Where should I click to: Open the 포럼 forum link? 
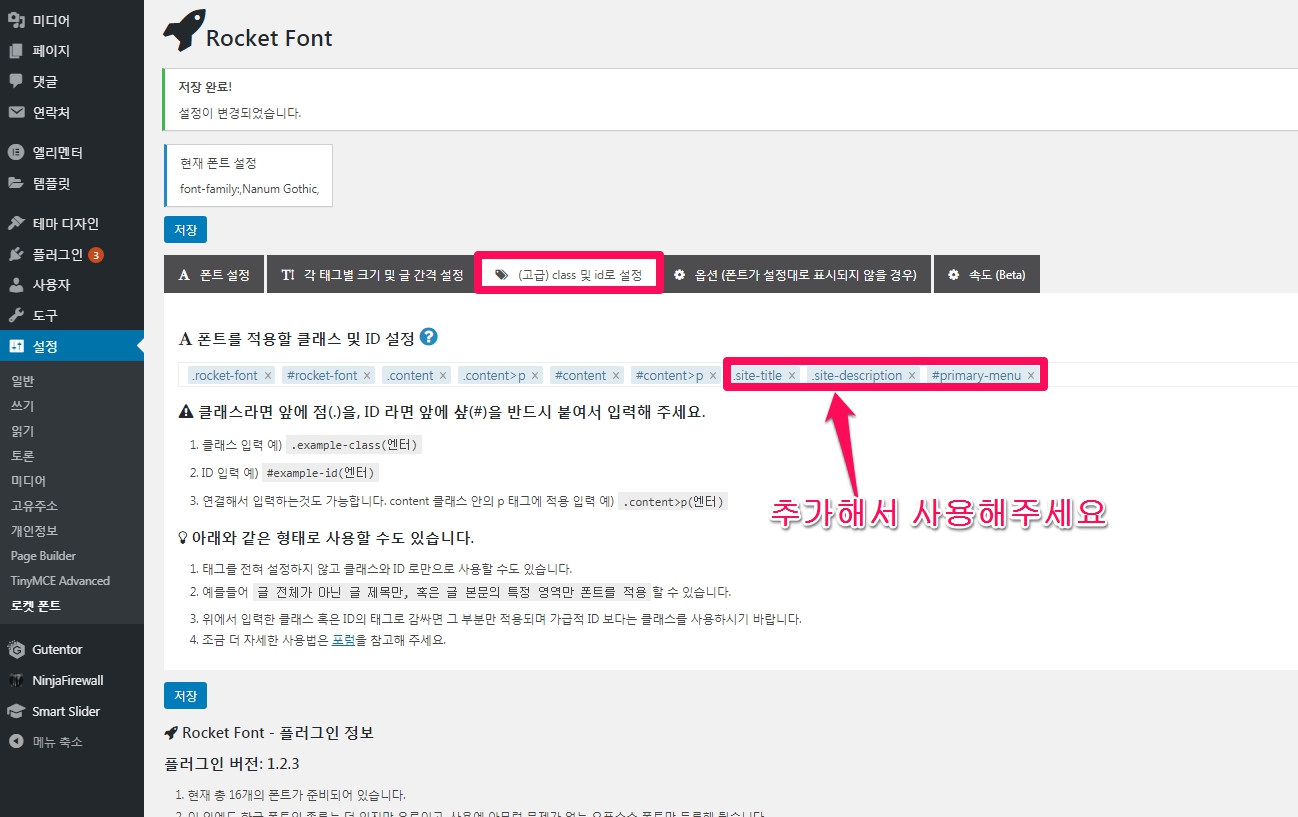click(343, 640)
